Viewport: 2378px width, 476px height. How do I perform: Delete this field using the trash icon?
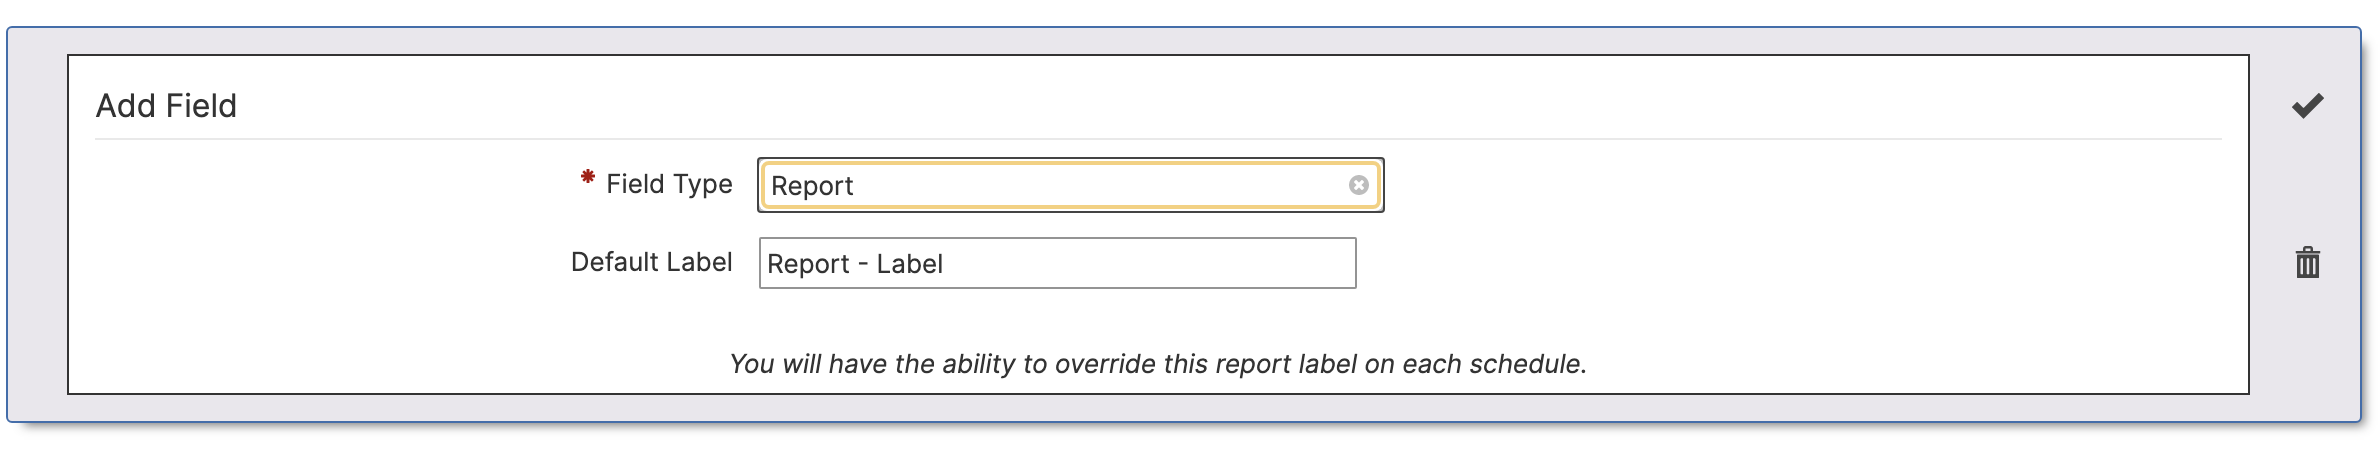pos(2307,262)
